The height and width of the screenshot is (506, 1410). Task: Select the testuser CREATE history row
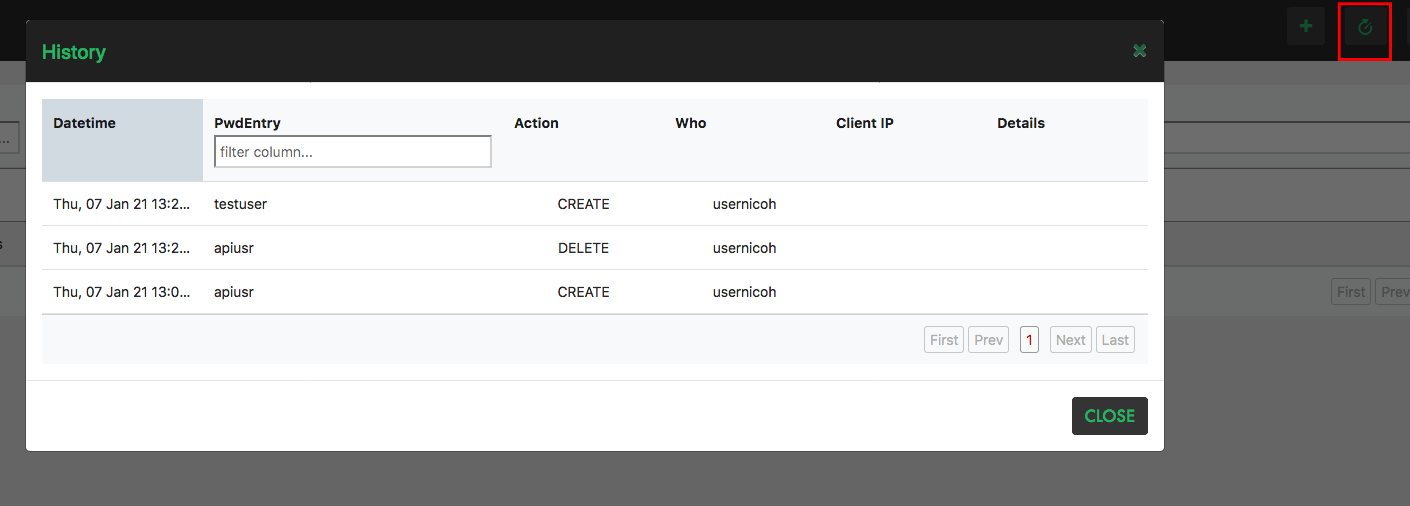tap(595, 204)
